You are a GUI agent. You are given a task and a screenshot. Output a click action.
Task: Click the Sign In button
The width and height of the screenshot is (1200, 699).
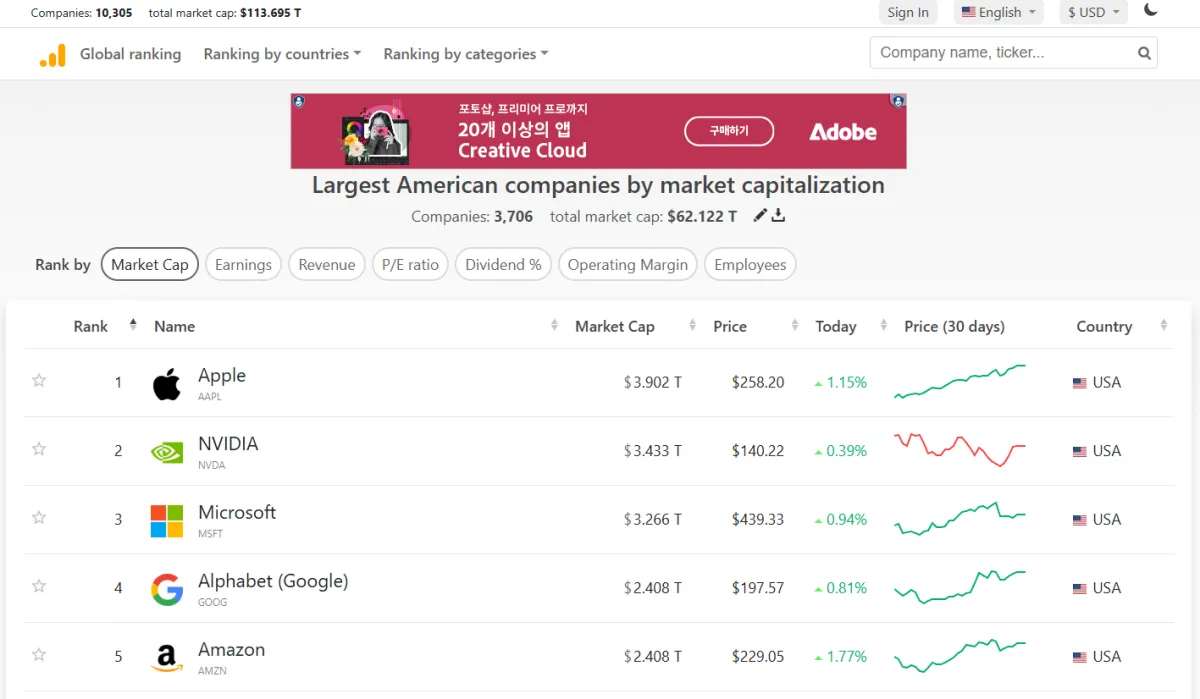[908, 12]
